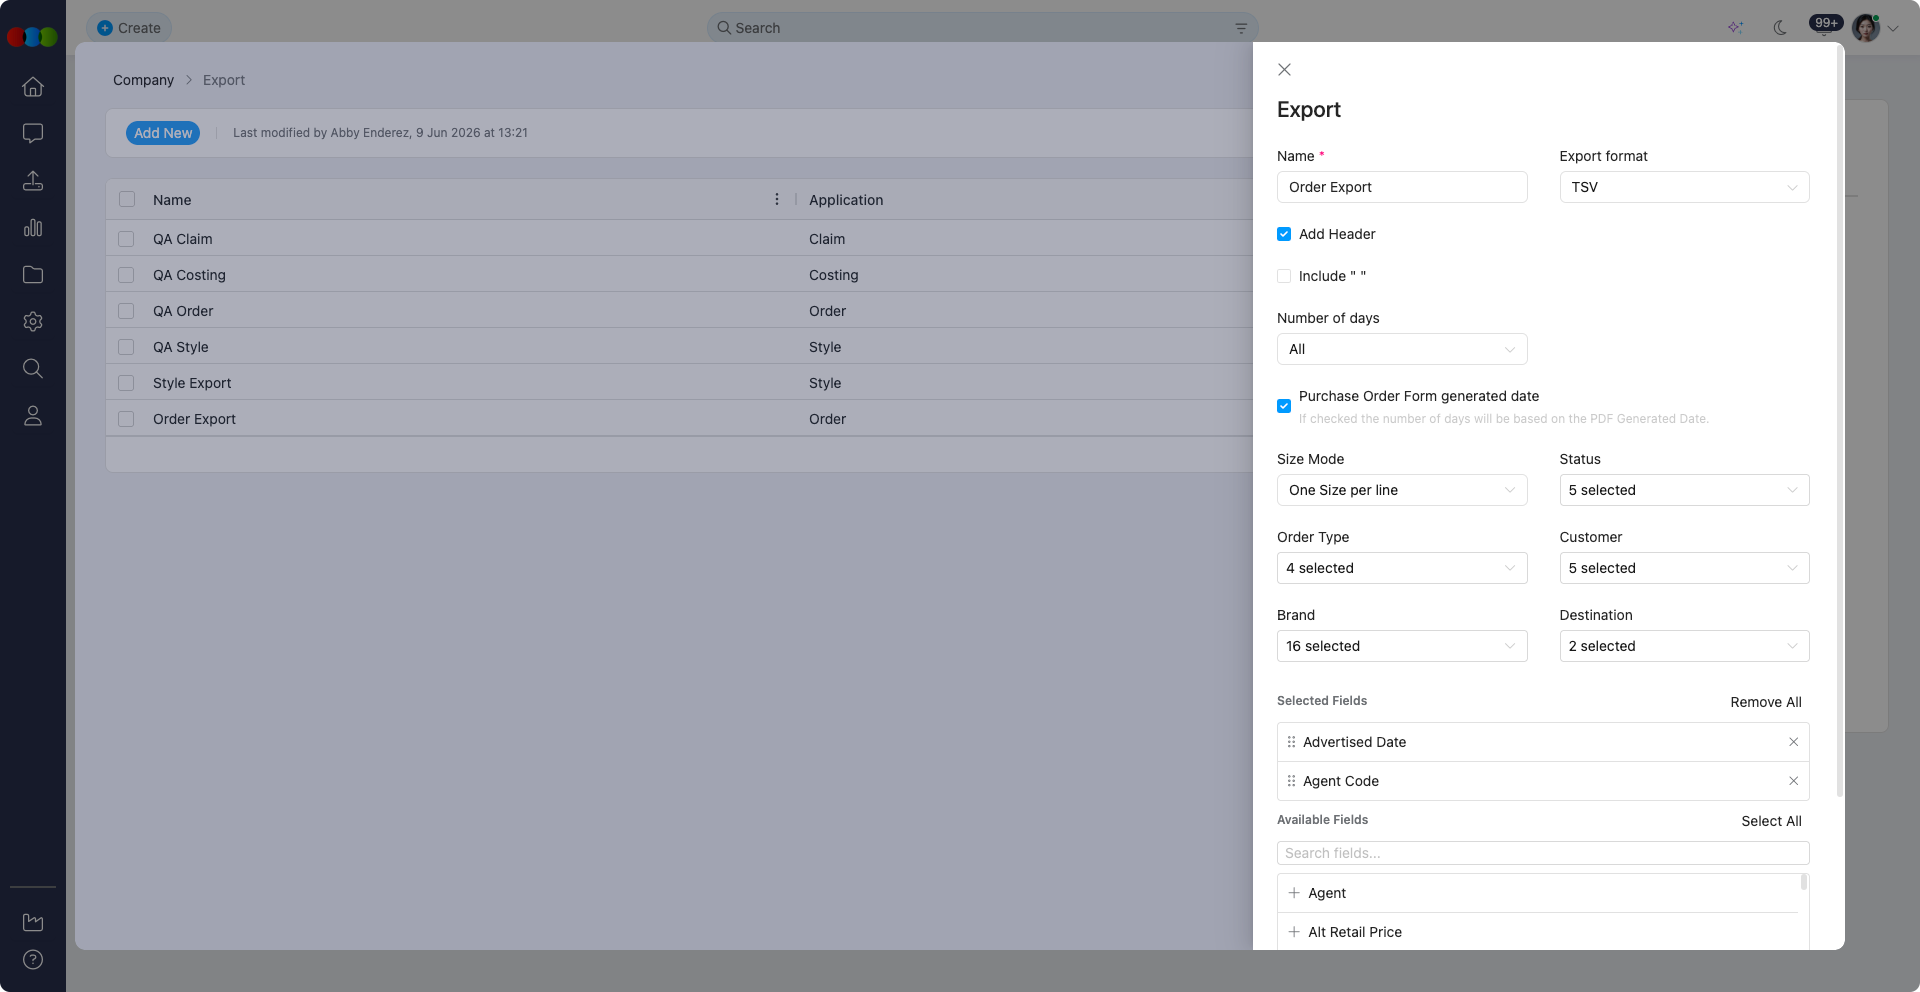
Task: Open the bar chart reports icon
Action: [33, 227]
